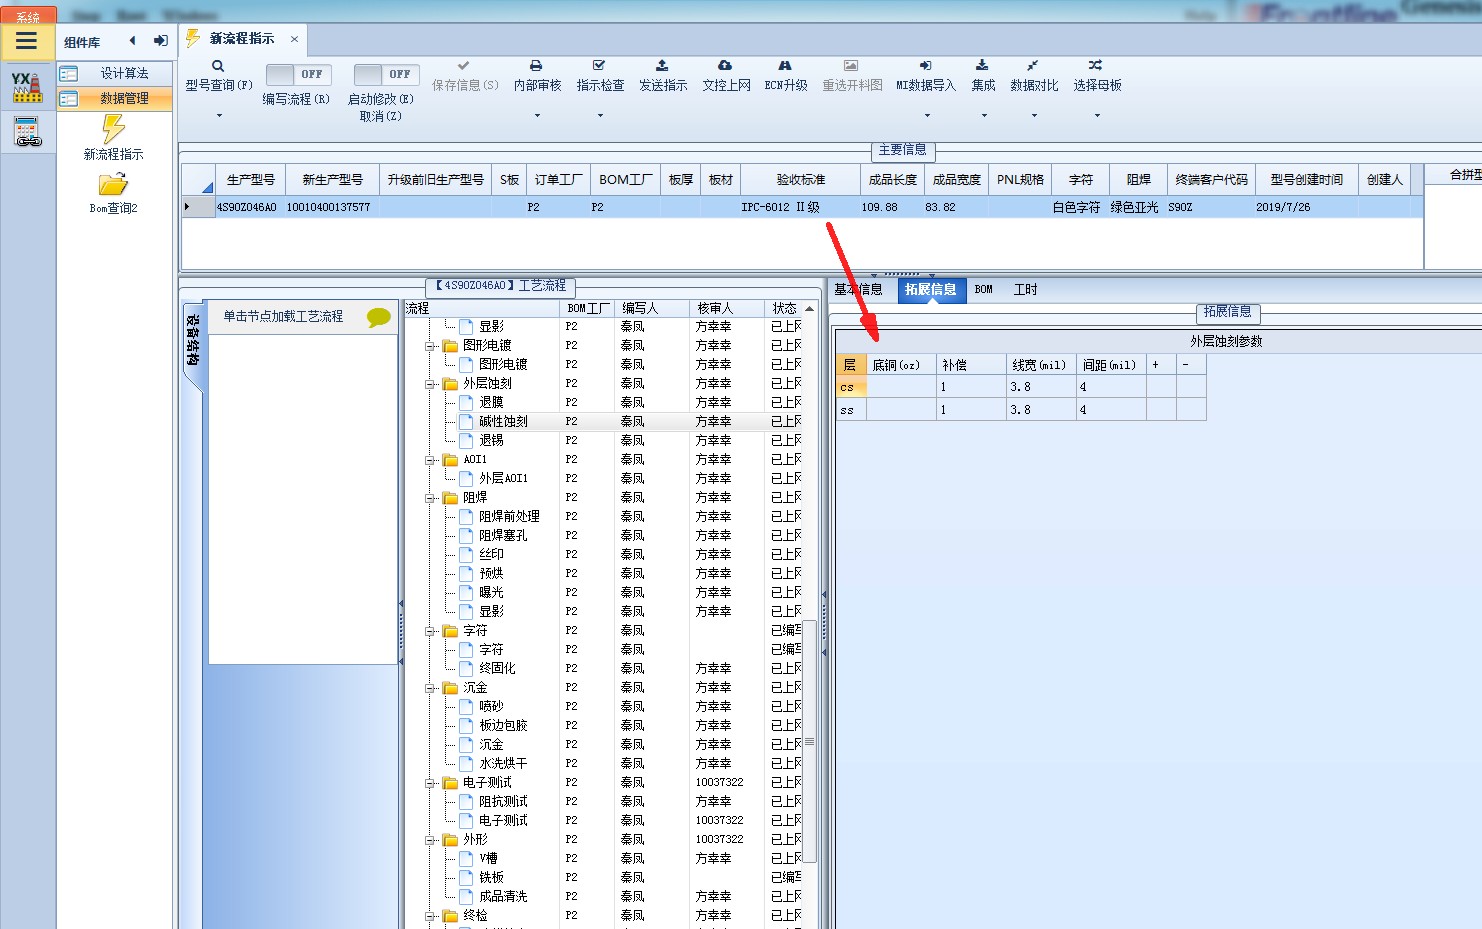Select 数据管理 in component library
The image size is (1482, 929).
[x=115, y=98]
